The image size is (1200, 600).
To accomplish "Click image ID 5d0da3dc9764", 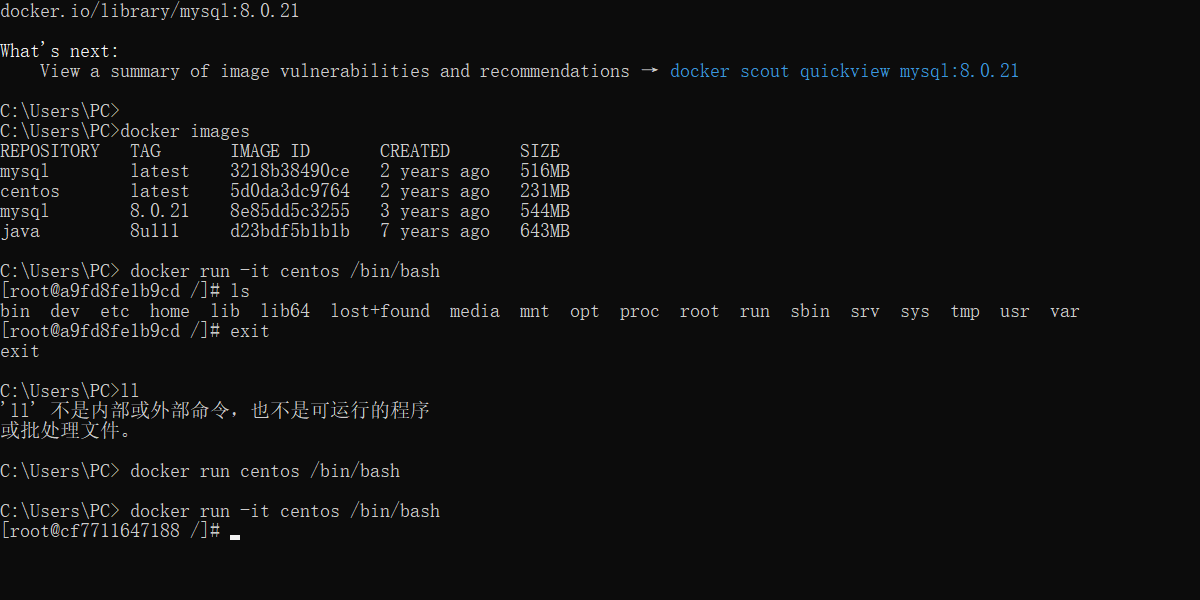I will click(290, 191).
